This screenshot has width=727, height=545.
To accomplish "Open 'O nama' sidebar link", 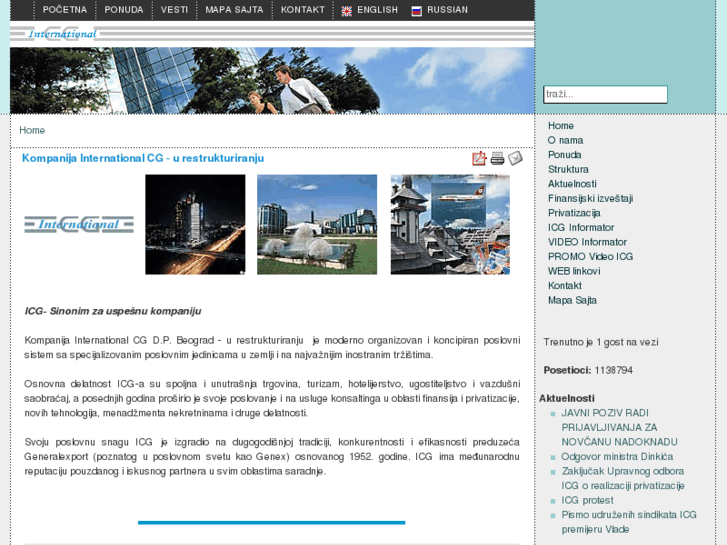I will pos(565,140).
